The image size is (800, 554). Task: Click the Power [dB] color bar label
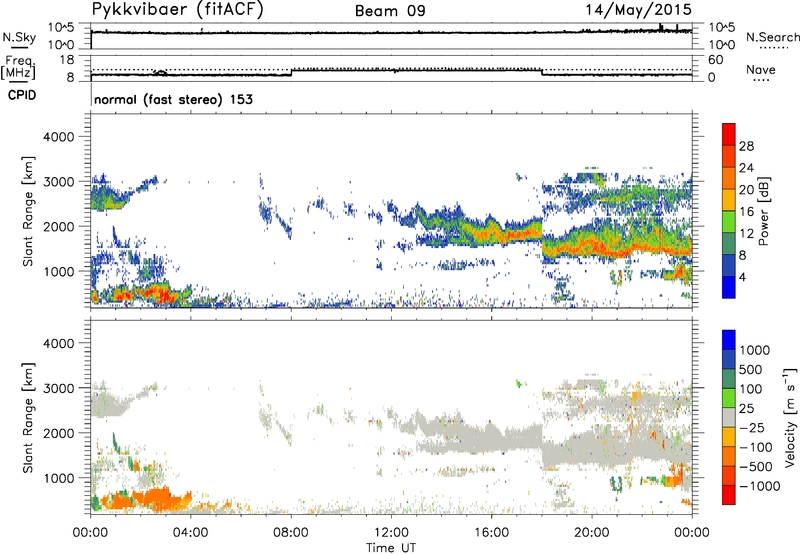(x=763, y=211)
